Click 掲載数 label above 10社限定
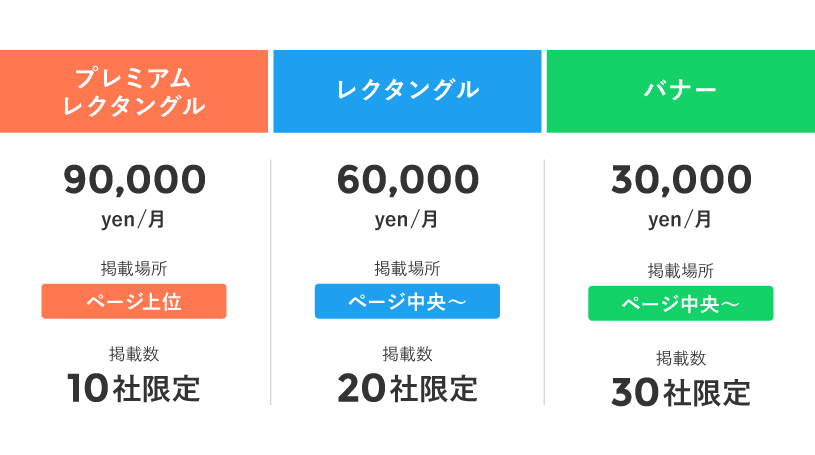This screenshot has height=455, width=815. tap(134, 354)
